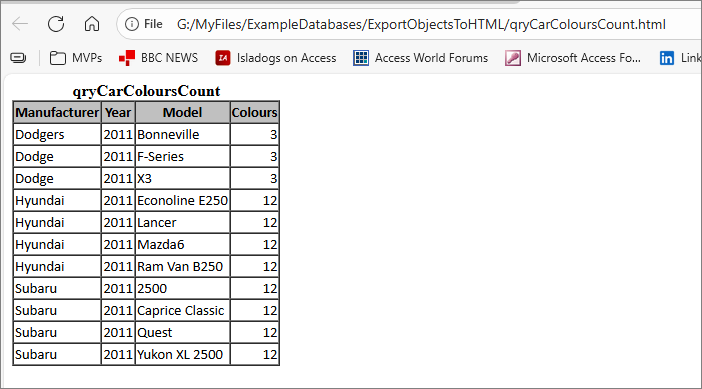The width and height of the screenshot is (702, 389).
Task: Click the Manufacturer column header
Action: (x=57, y=112)
